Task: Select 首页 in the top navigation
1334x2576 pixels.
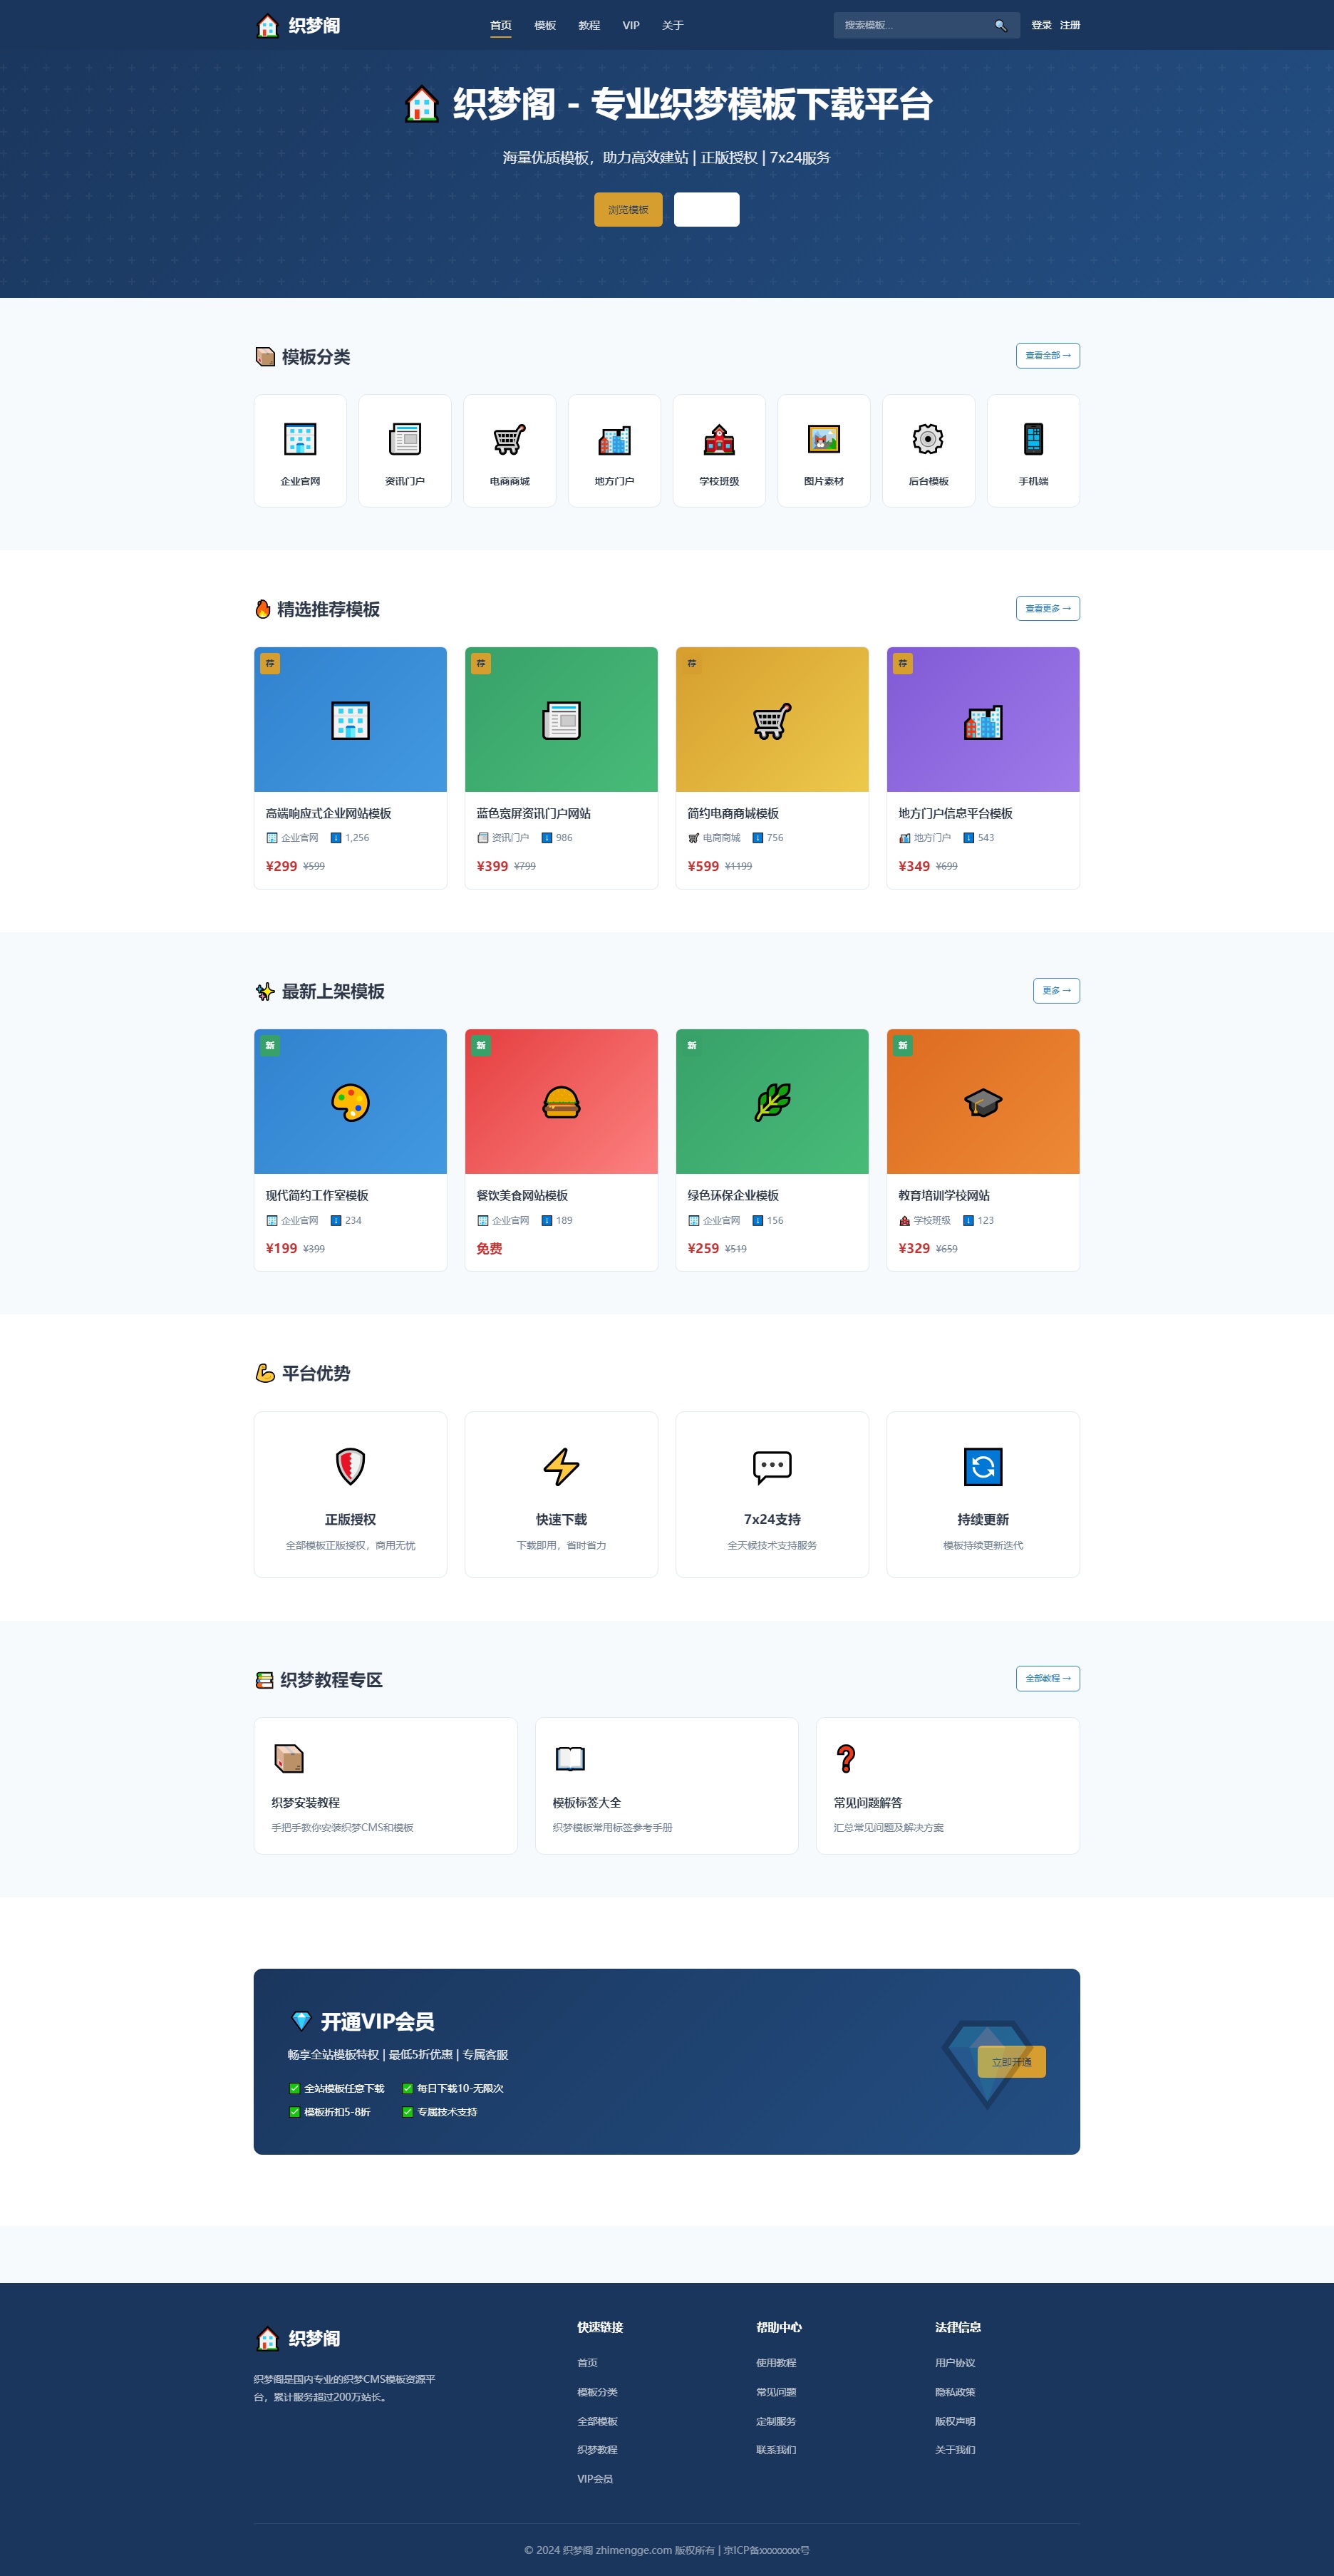Action: pos(501,25)
